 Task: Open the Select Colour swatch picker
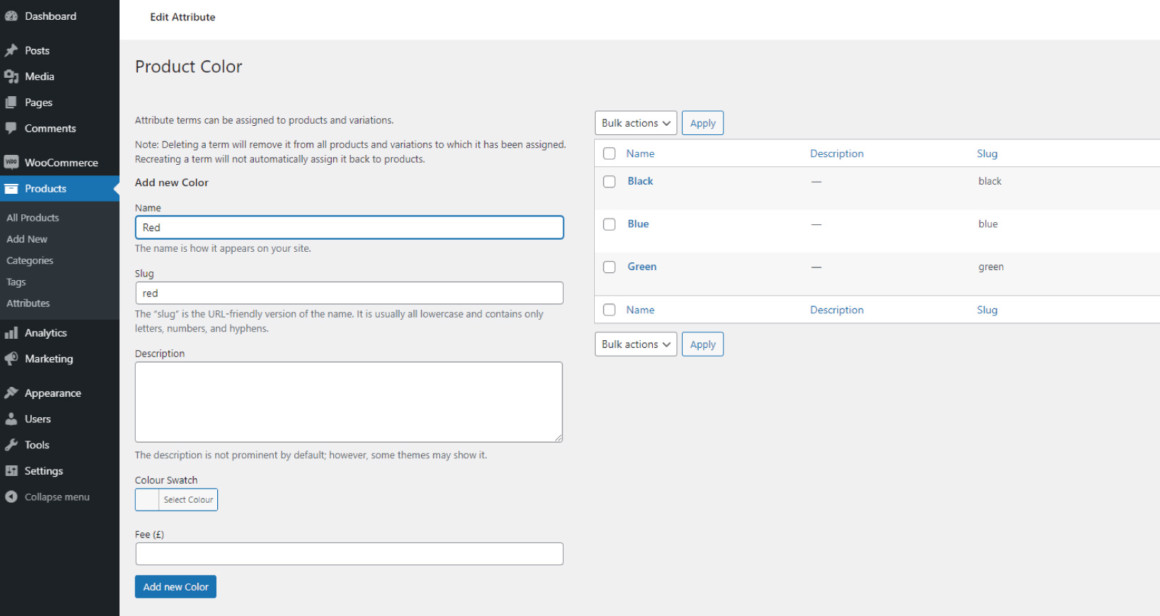176,500
